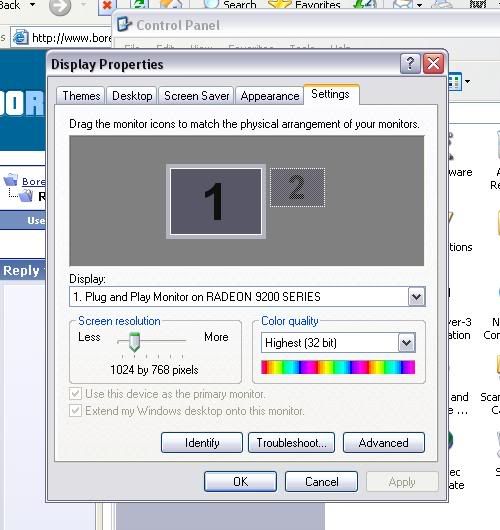Click the browser Stop red X icon

(107, 6)
